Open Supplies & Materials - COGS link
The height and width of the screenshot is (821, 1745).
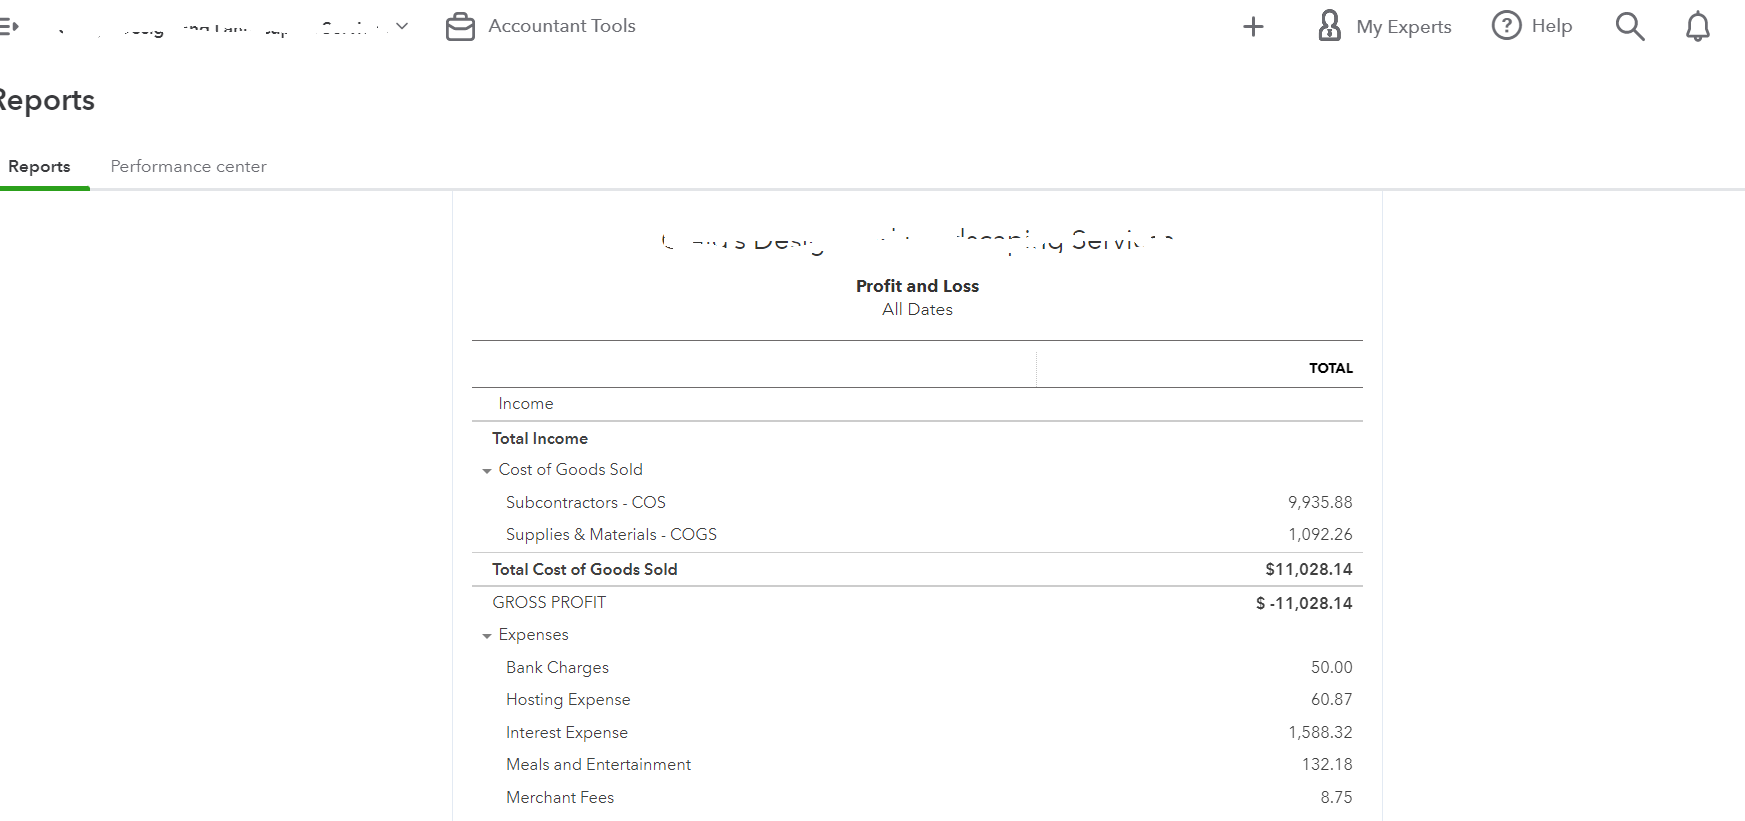[x=611, y=534]
